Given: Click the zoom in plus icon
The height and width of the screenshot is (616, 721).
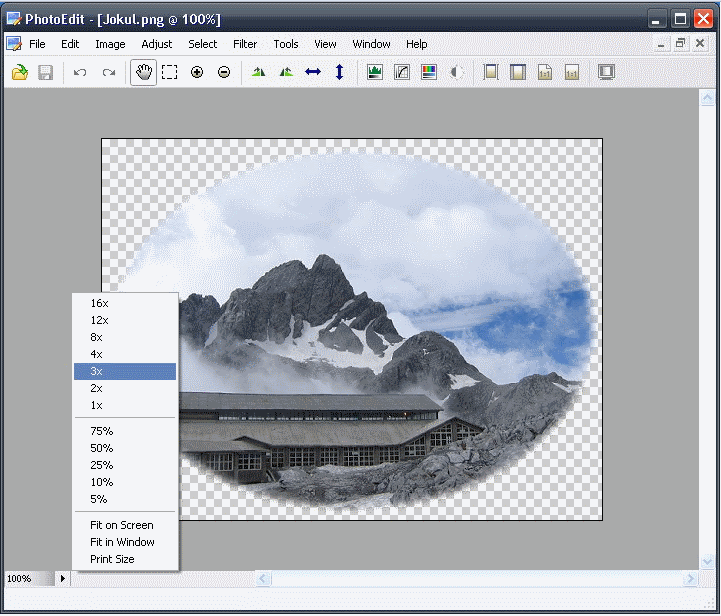Looking at the screenshot, I should tap(197, 72).
